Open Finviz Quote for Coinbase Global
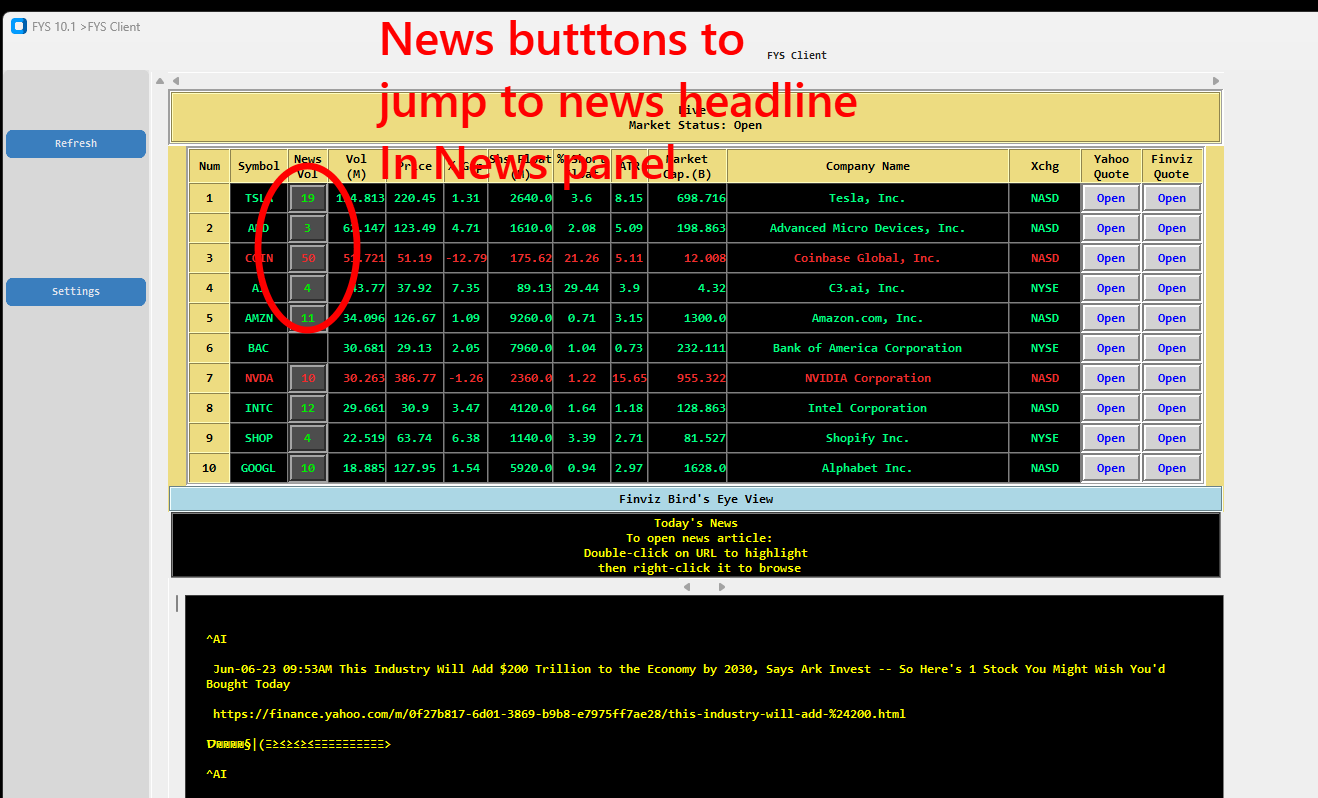 pos(1172,258)
